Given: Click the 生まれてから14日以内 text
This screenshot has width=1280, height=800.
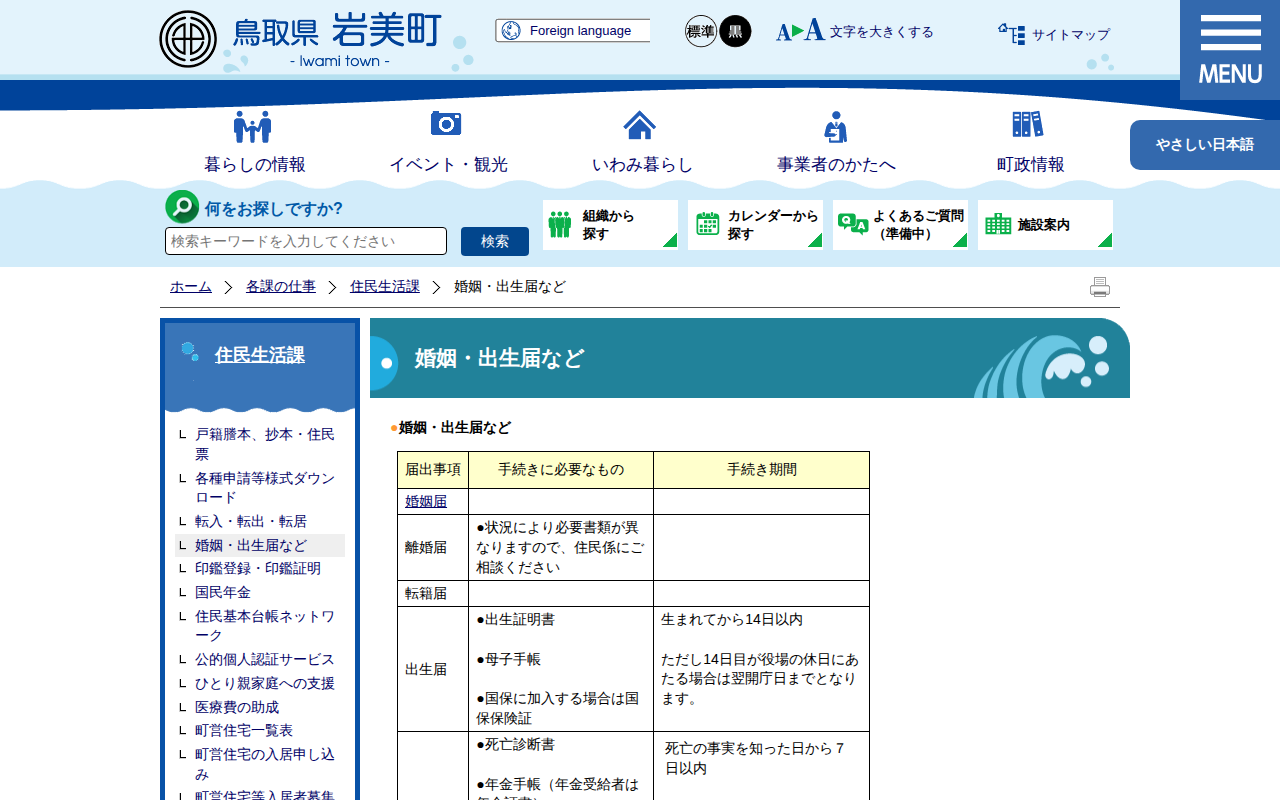Looking at the screenshot, I should coord(732,620).
